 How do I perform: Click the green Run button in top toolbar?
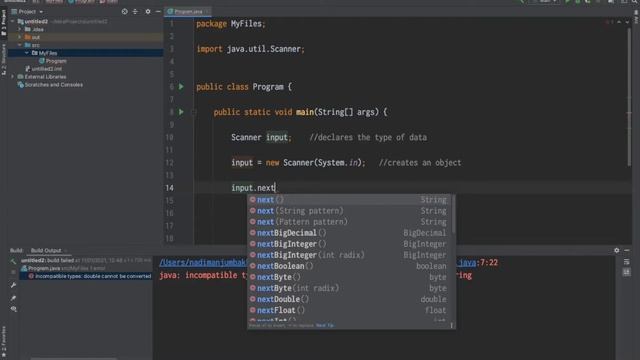coord(567,2)
